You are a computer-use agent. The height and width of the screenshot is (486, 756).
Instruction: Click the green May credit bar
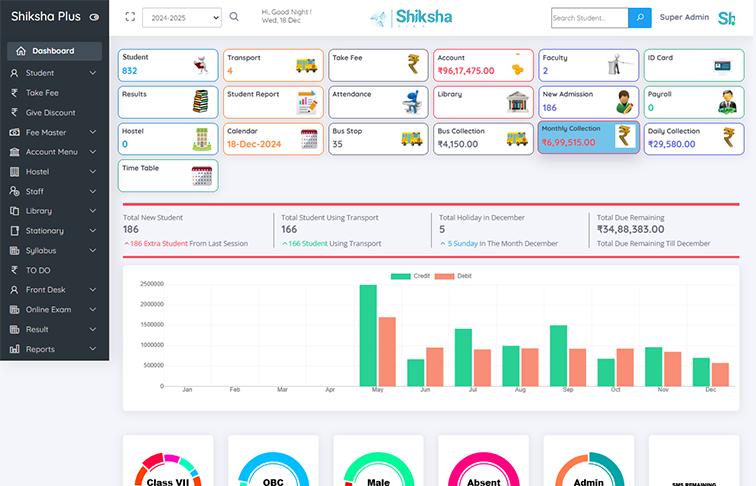point(368,336)
